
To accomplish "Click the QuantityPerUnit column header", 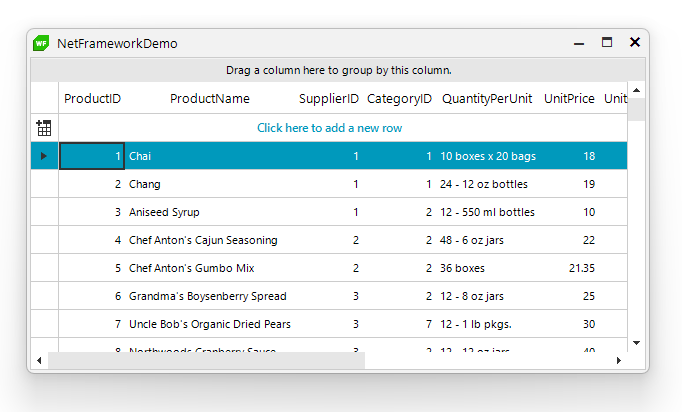I will click(487, 99).
